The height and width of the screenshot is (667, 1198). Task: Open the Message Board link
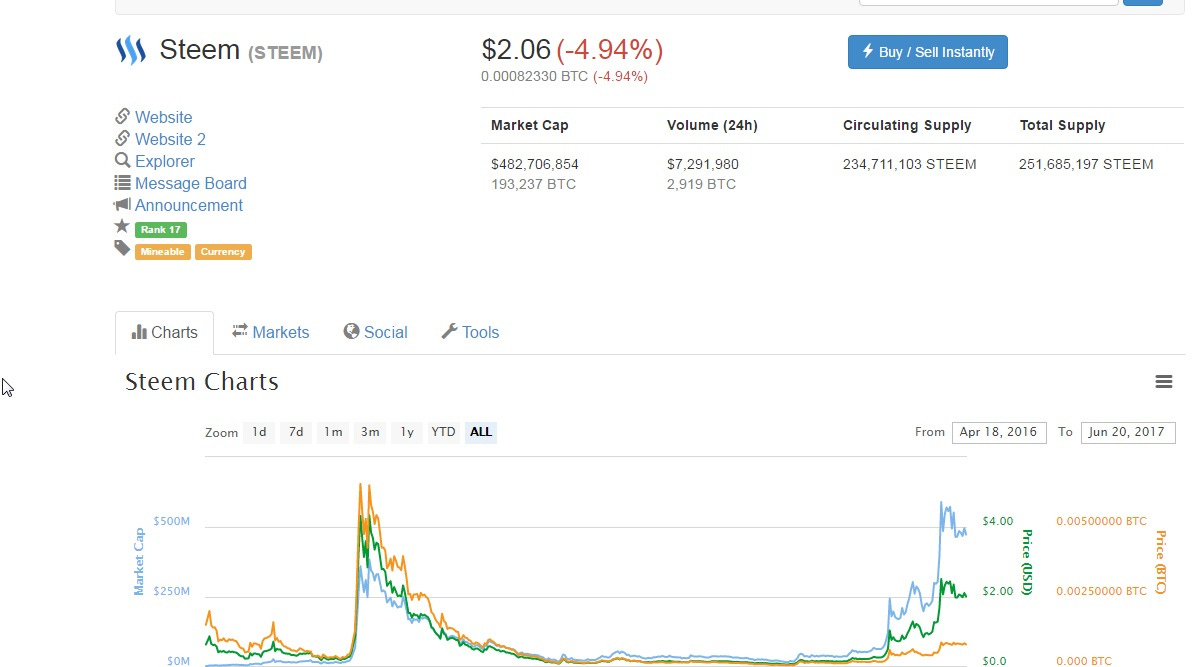[191, 183]
